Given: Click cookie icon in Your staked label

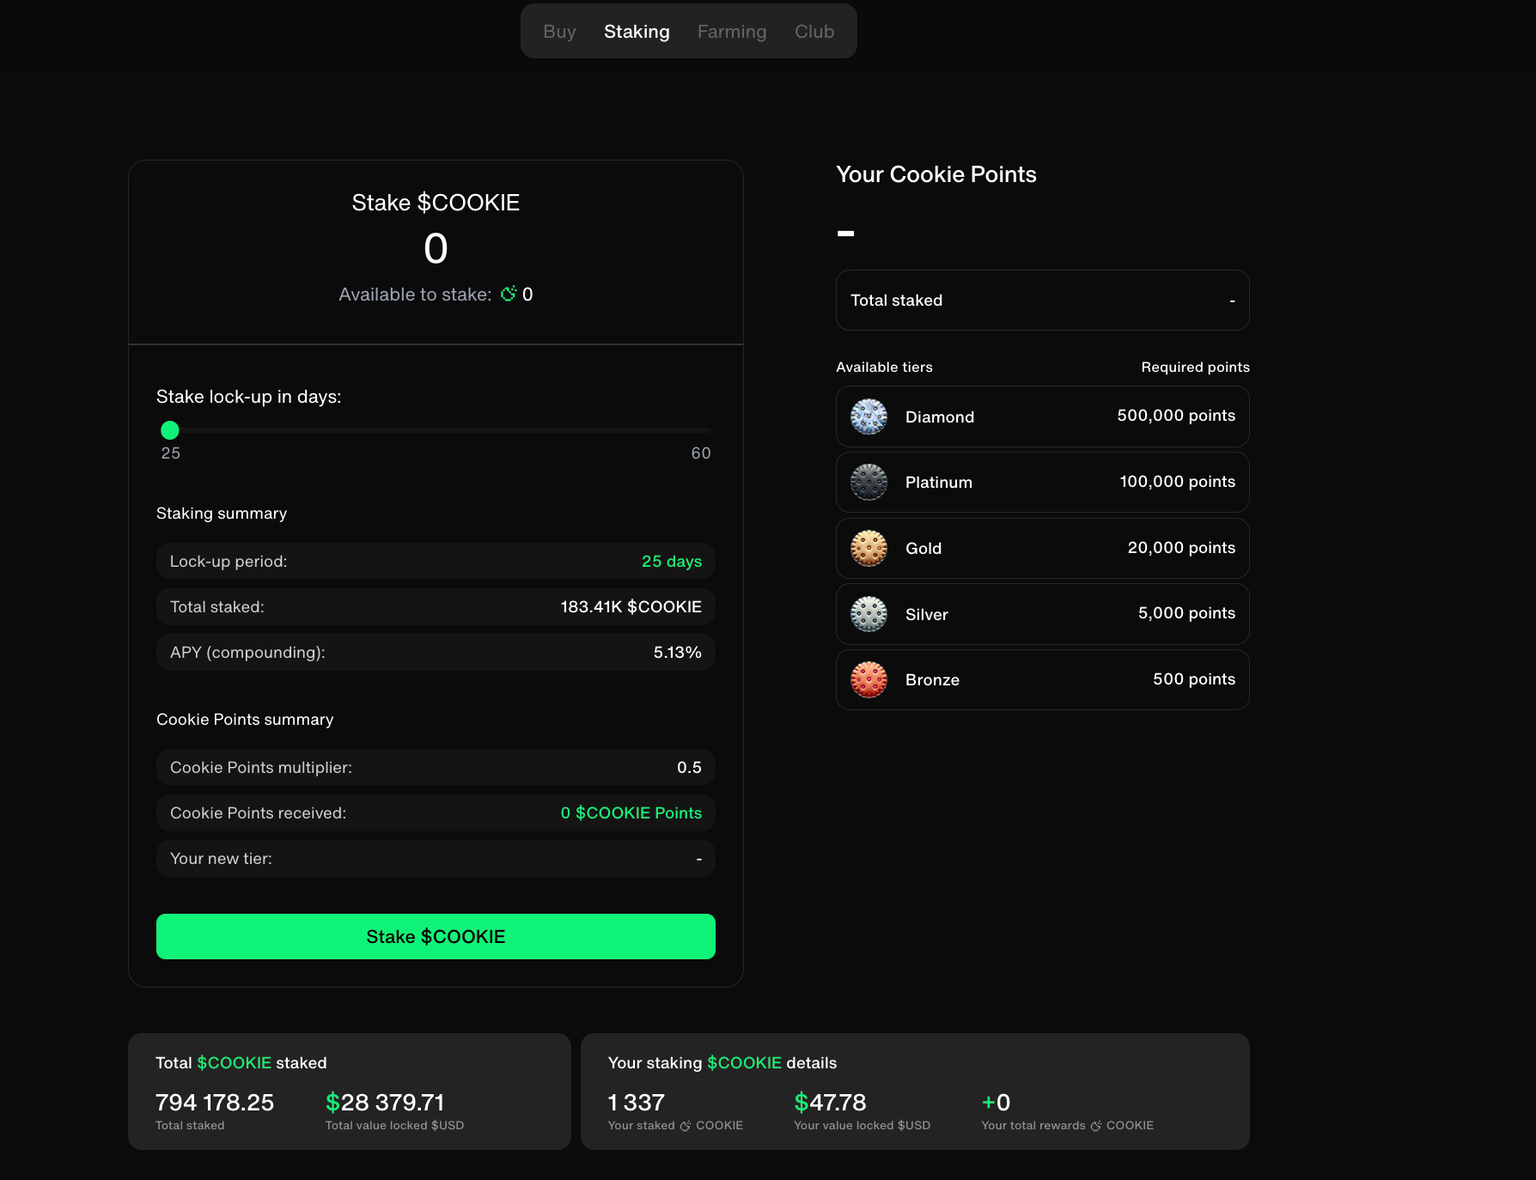Looking at the screenshot, I should (685, 1126).
